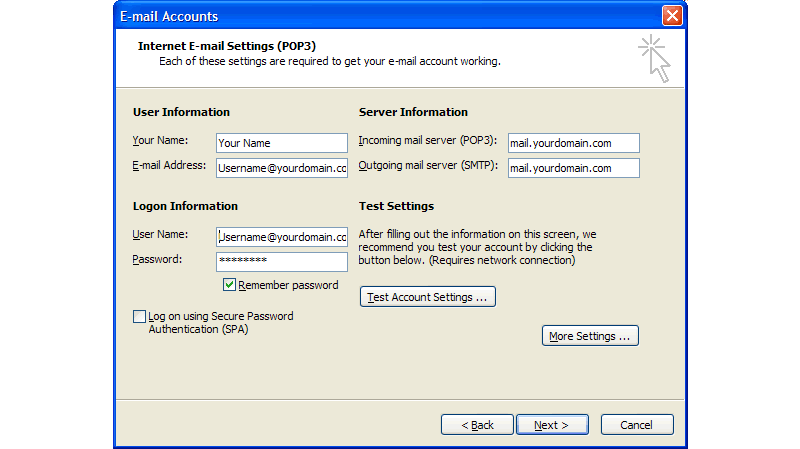Close the E-mail Accounts window
The image size is (800, 449).
[672, 15]
